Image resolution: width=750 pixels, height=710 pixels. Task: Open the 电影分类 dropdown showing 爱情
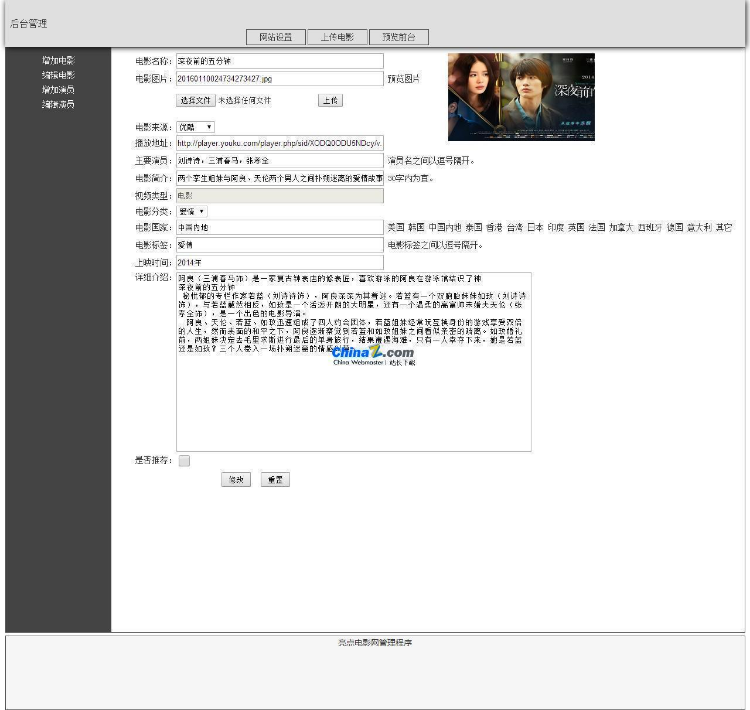point(191,211)
